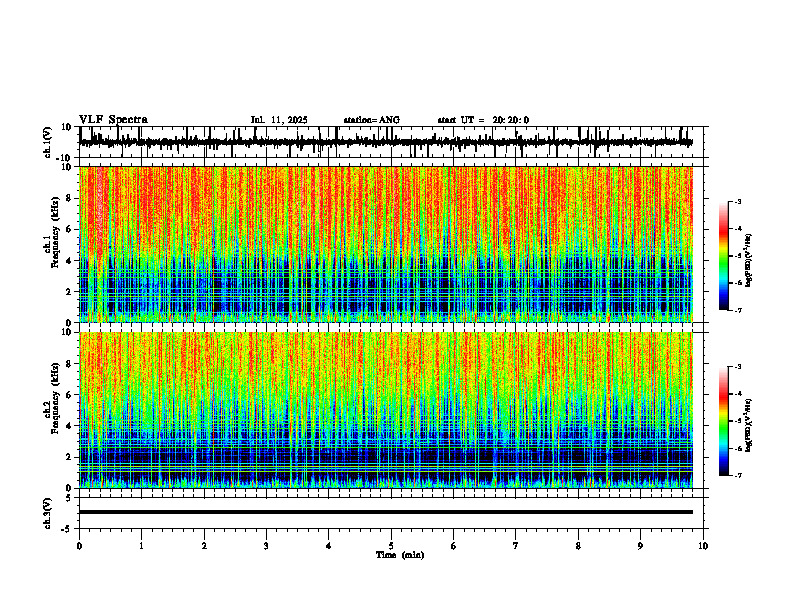Click the ch.1 spectrogram color scale bar
Image resolution: width=792 pixels, height=612 pixels.
[x=724, y=256]
